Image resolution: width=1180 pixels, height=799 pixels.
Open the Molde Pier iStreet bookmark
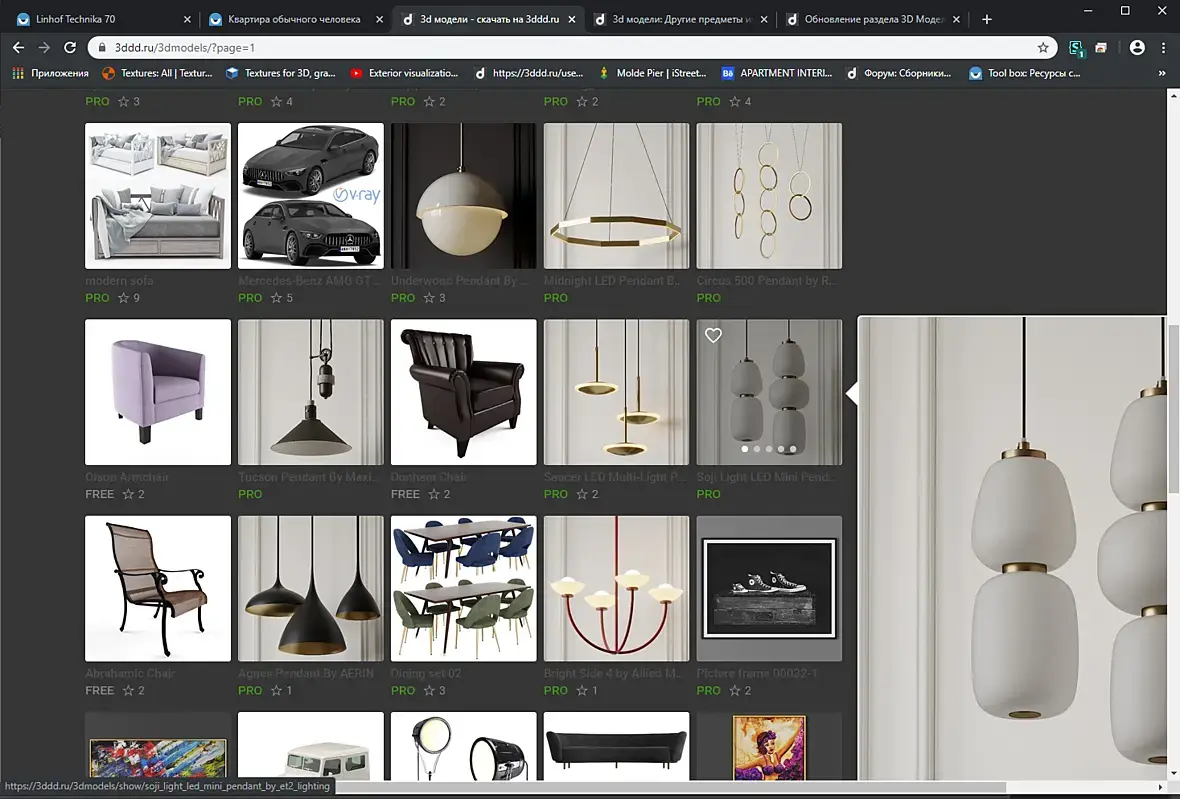tap(652, 73)
